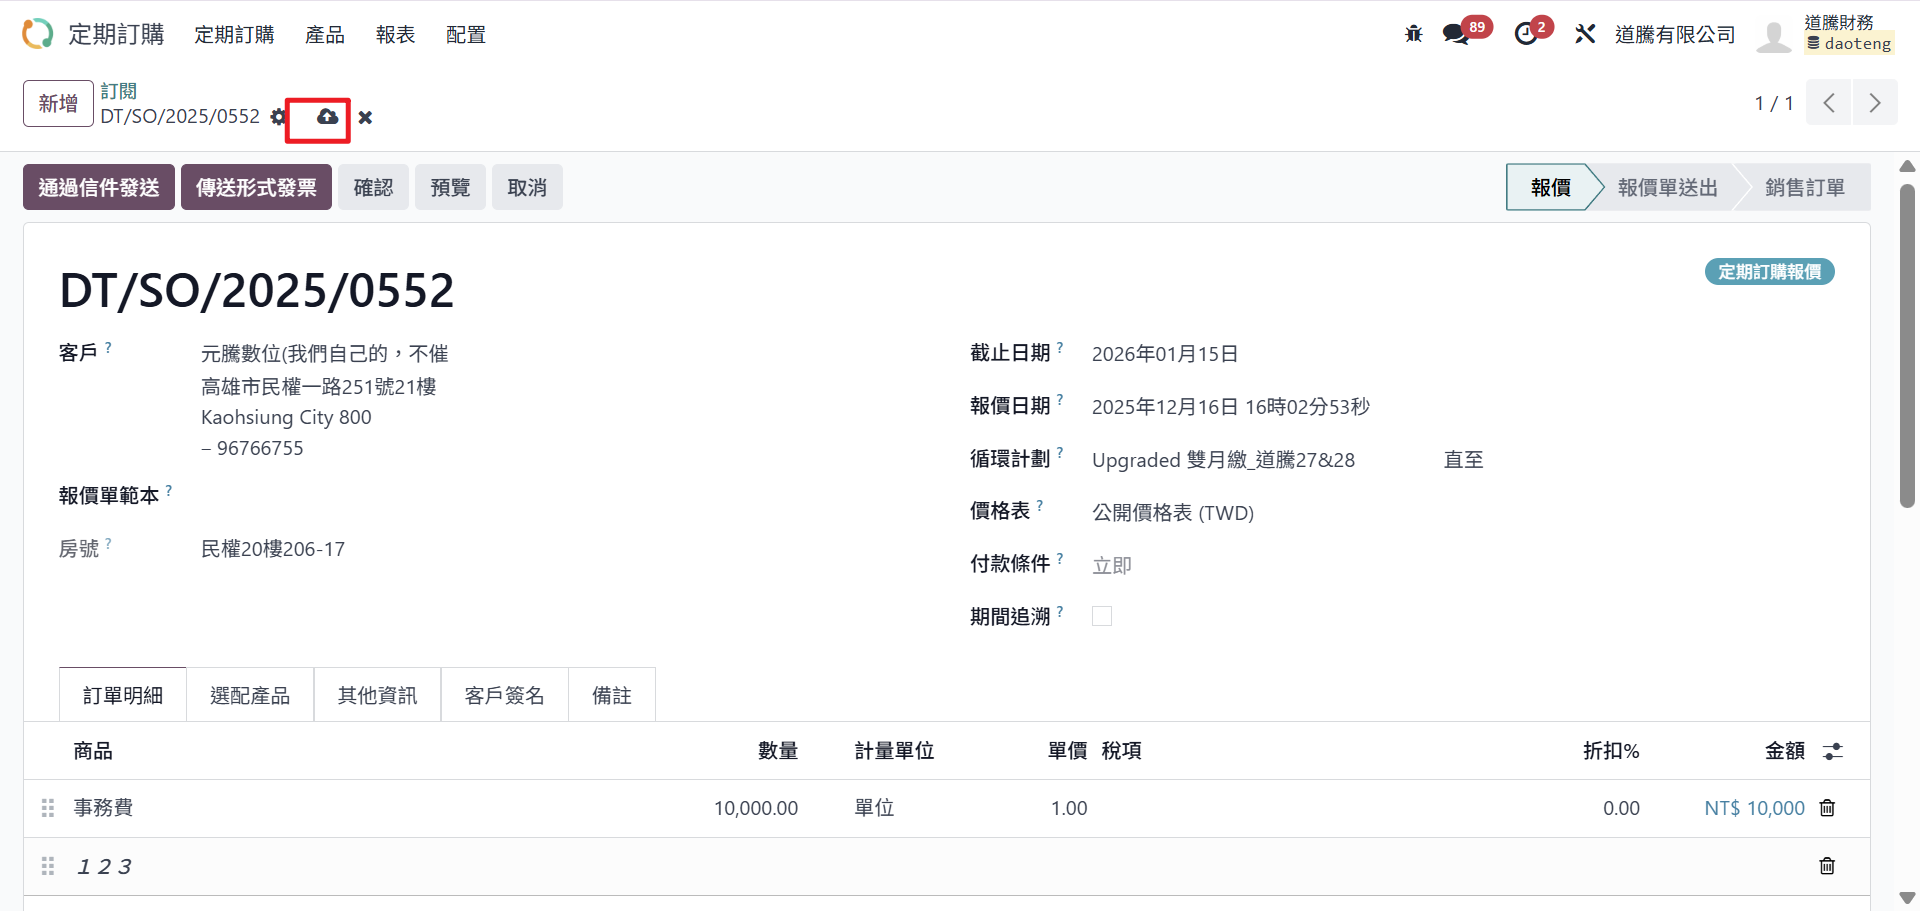Go to next record arrow
This screenshot has height=911, width=1920.
tap(1875, 103)
